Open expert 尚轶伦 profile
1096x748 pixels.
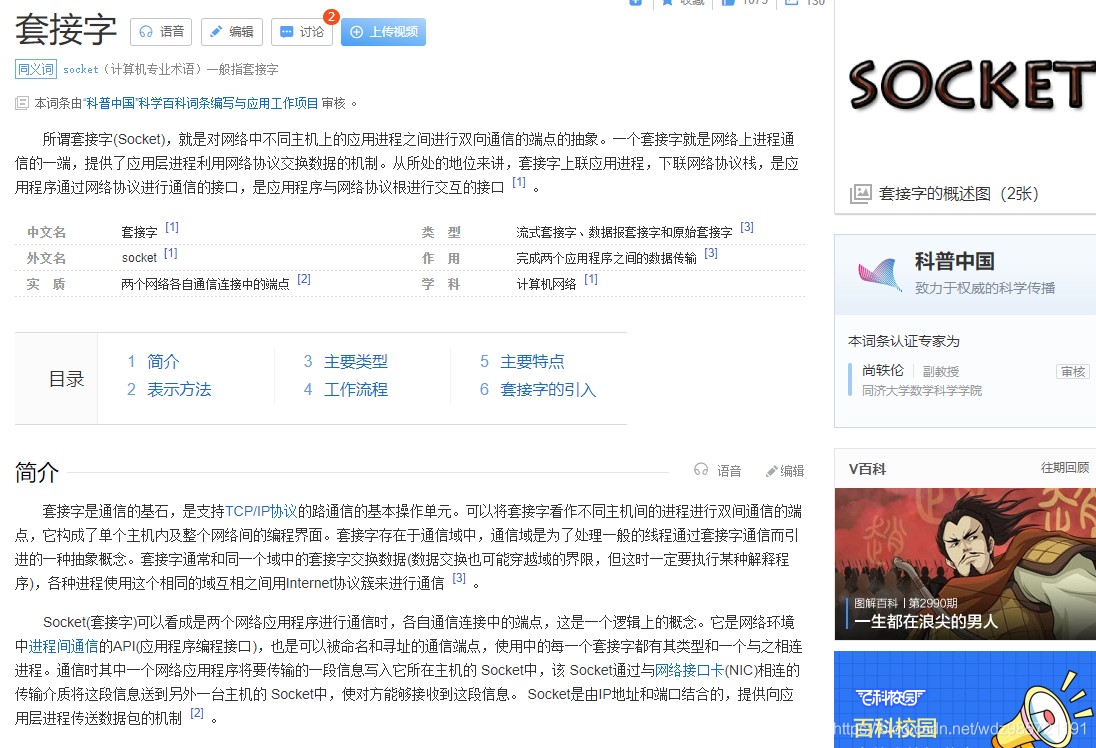pyautogui.click(x=882, y=371)
